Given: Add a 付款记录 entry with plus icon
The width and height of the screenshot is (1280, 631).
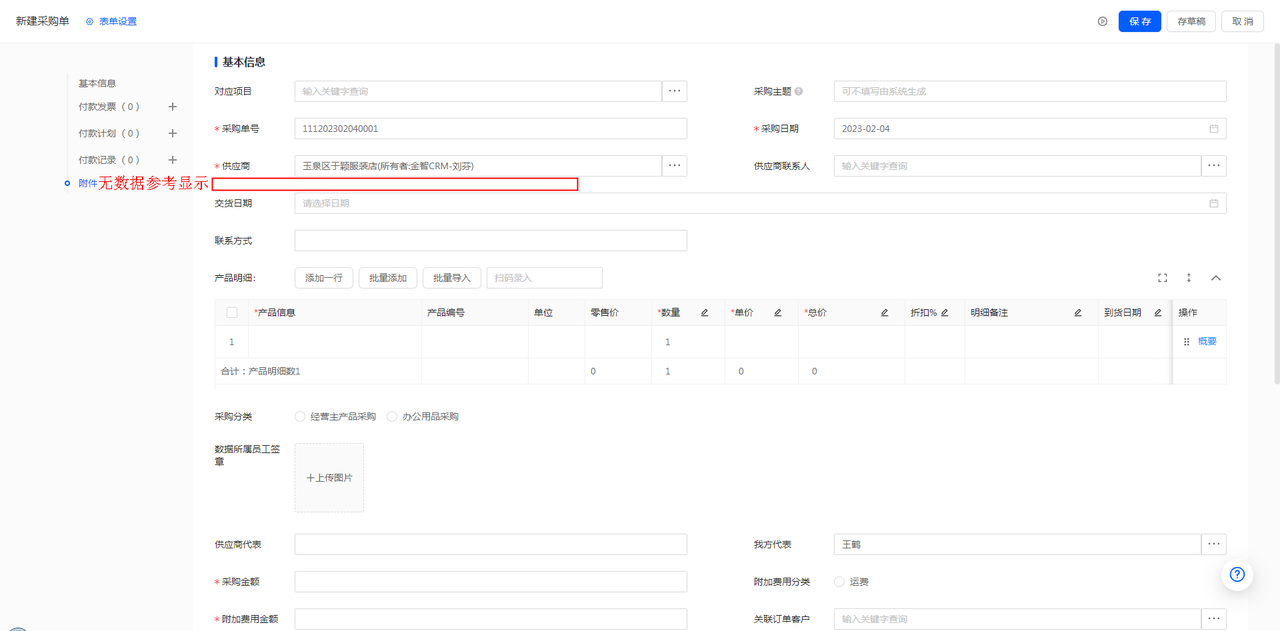Looking at the screenshot, I should 172,160.
